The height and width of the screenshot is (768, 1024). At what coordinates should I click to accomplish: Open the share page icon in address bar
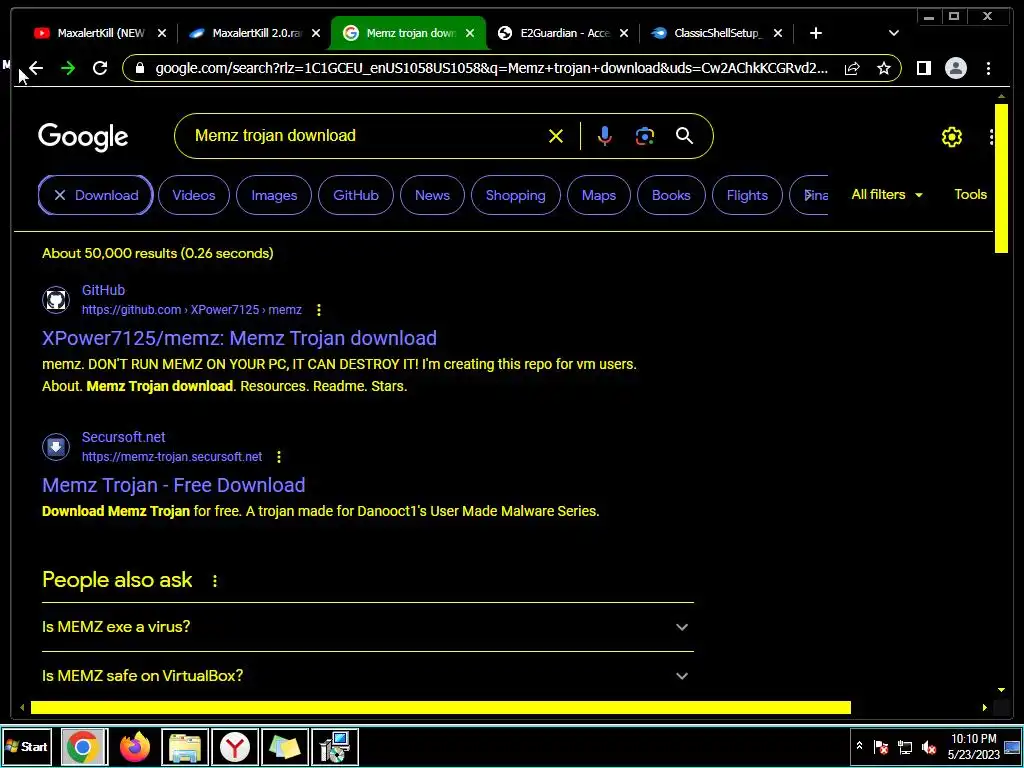coord(852,68)
